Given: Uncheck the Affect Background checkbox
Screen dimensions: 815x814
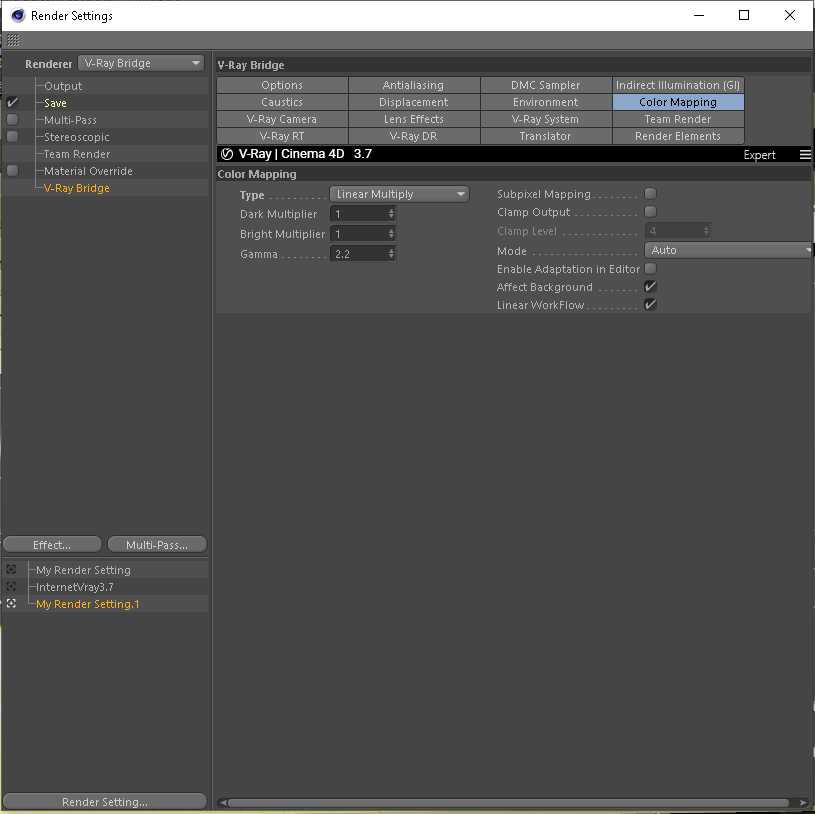Looking at the screenshot, I should [x=650, y=286].
